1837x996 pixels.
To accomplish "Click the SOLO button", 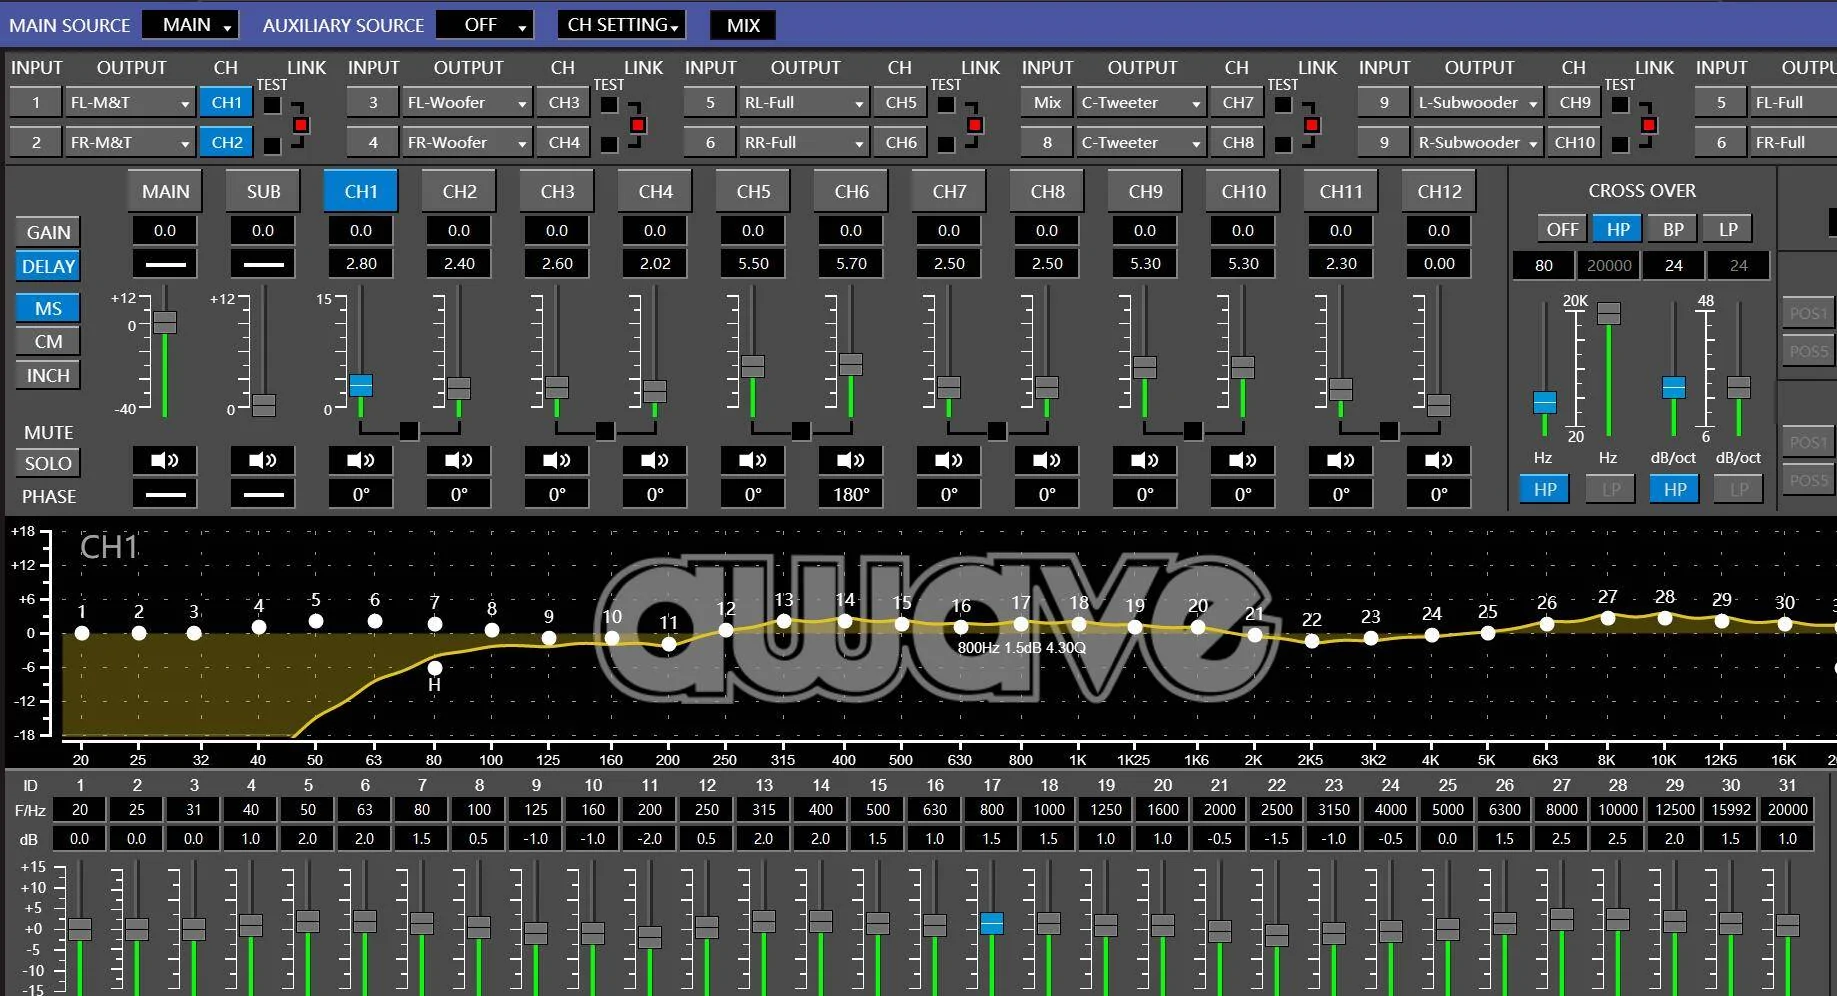I will 48,463.
